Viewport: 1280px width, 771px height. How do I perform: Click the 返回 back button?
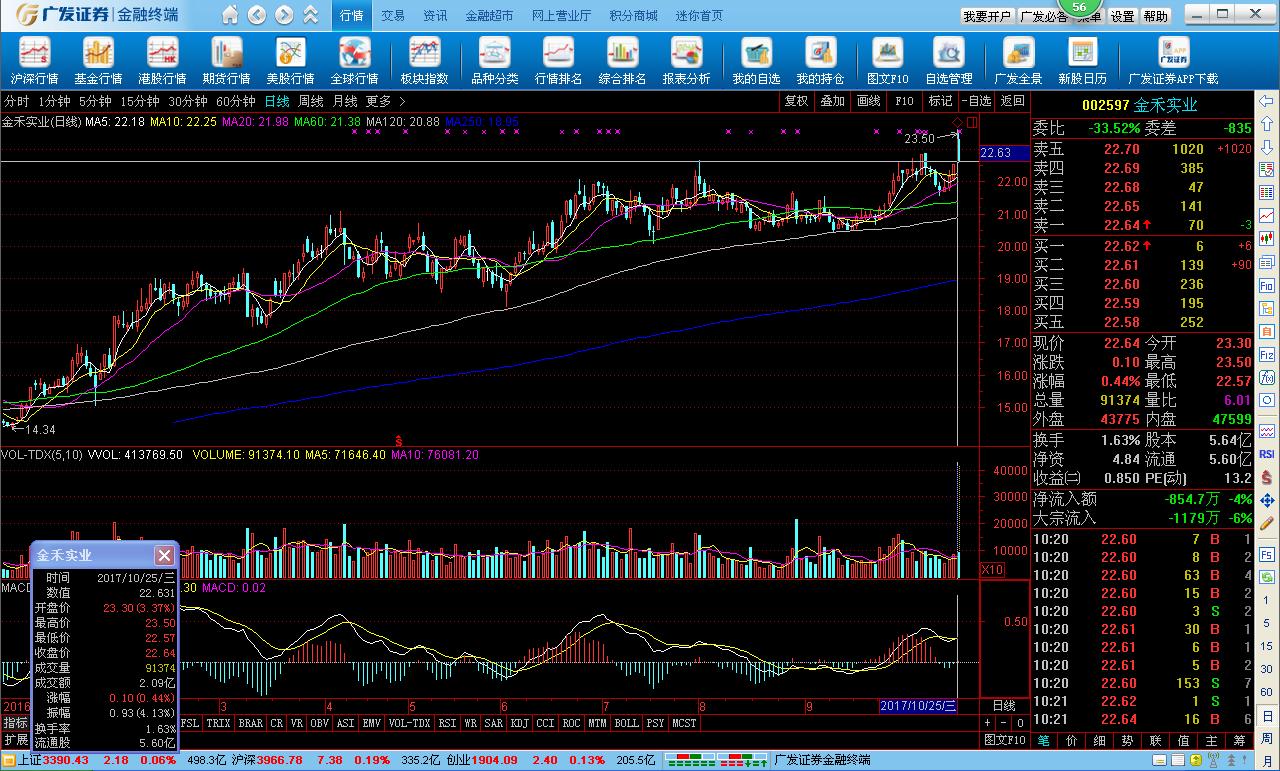coord(1012,101)
